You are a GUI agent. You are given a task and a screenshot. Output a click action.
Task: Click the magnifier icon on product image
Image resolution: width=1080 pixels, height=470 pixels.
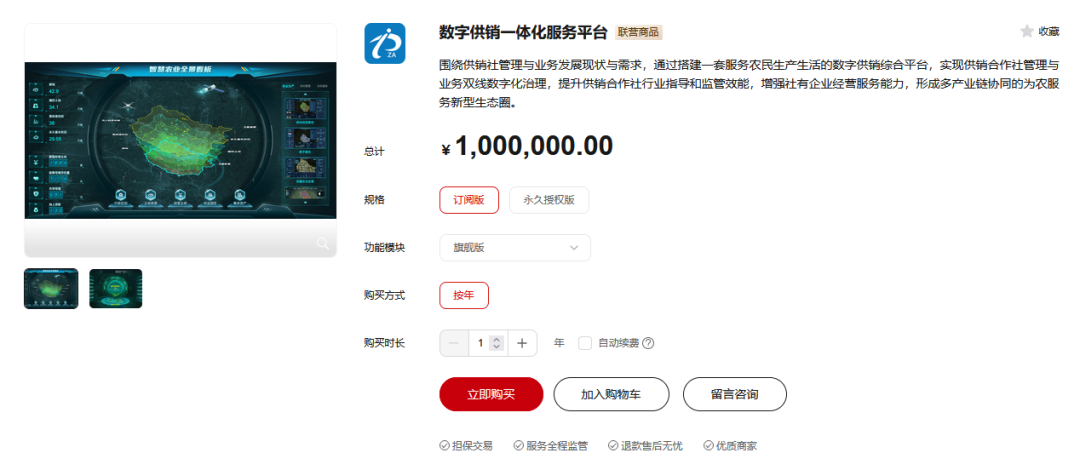[x=322, y=243]
